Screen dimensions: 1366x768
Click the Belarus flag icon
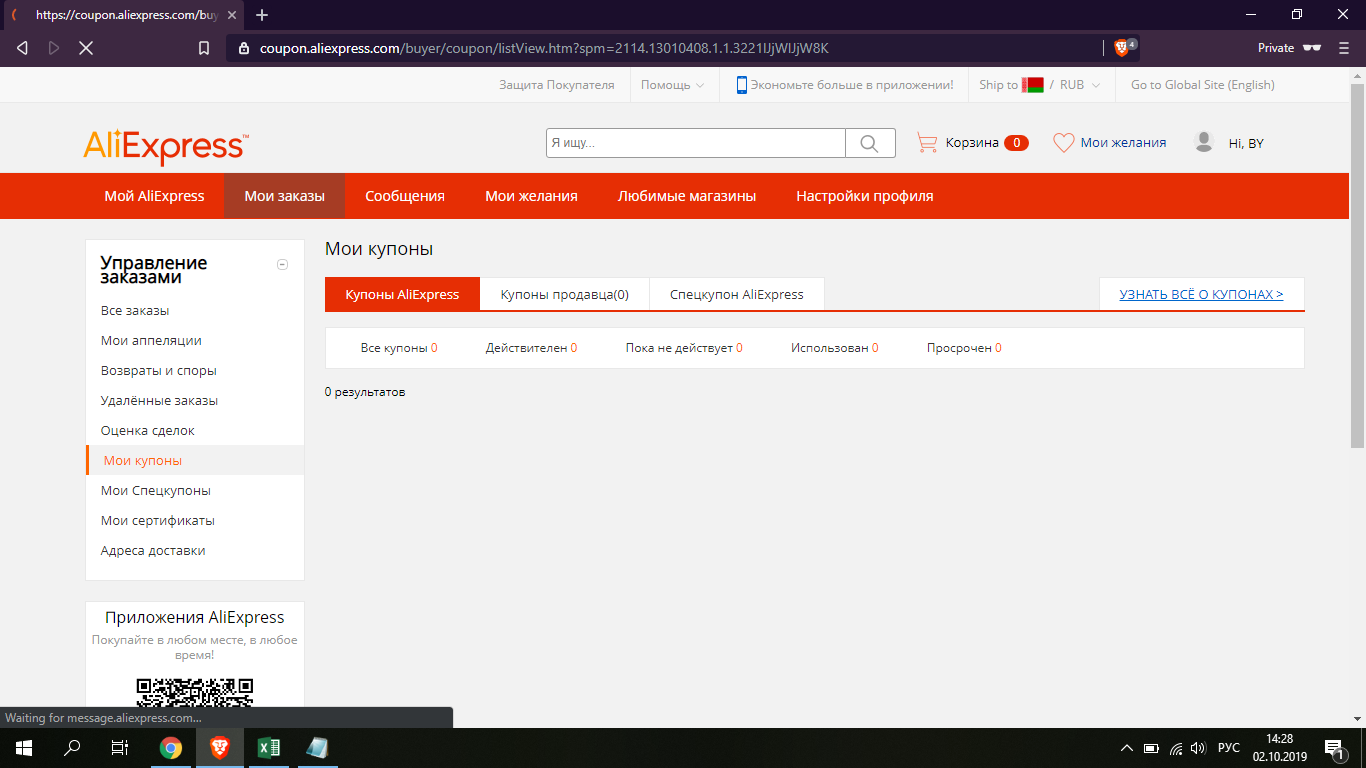click(x=1033, y=85)
